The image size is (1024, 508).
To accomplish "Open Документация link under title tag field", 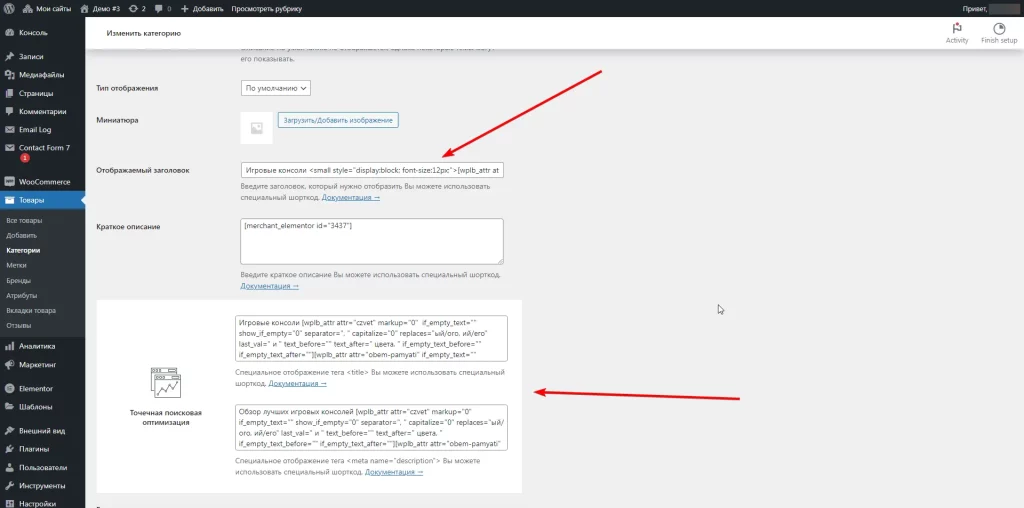I will (298, 383).
